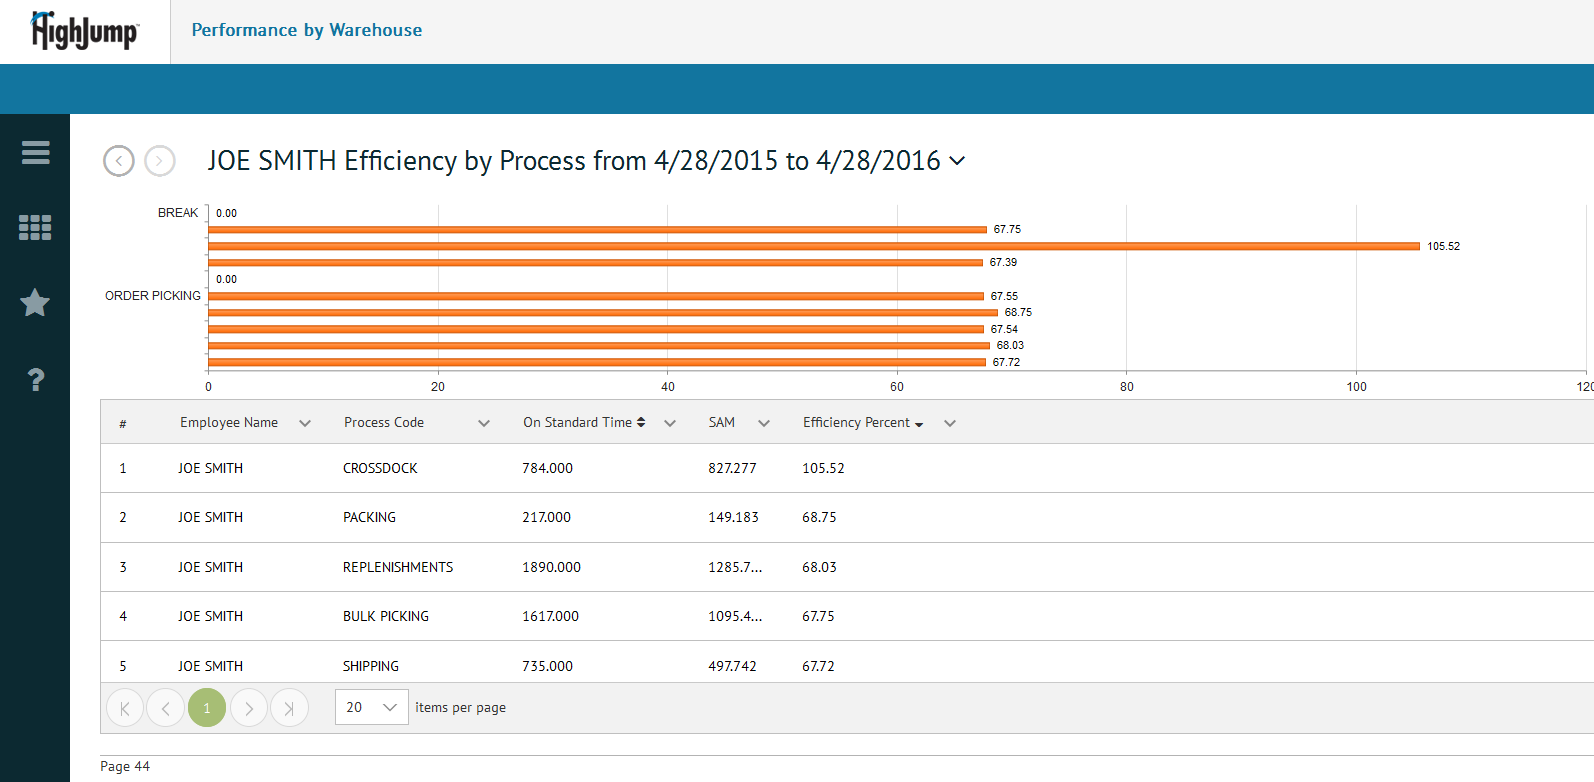The height and width of the screenshot is (782, 1594).
Task: Sort by Efficiency Percent column header
Action: [856, 423]
